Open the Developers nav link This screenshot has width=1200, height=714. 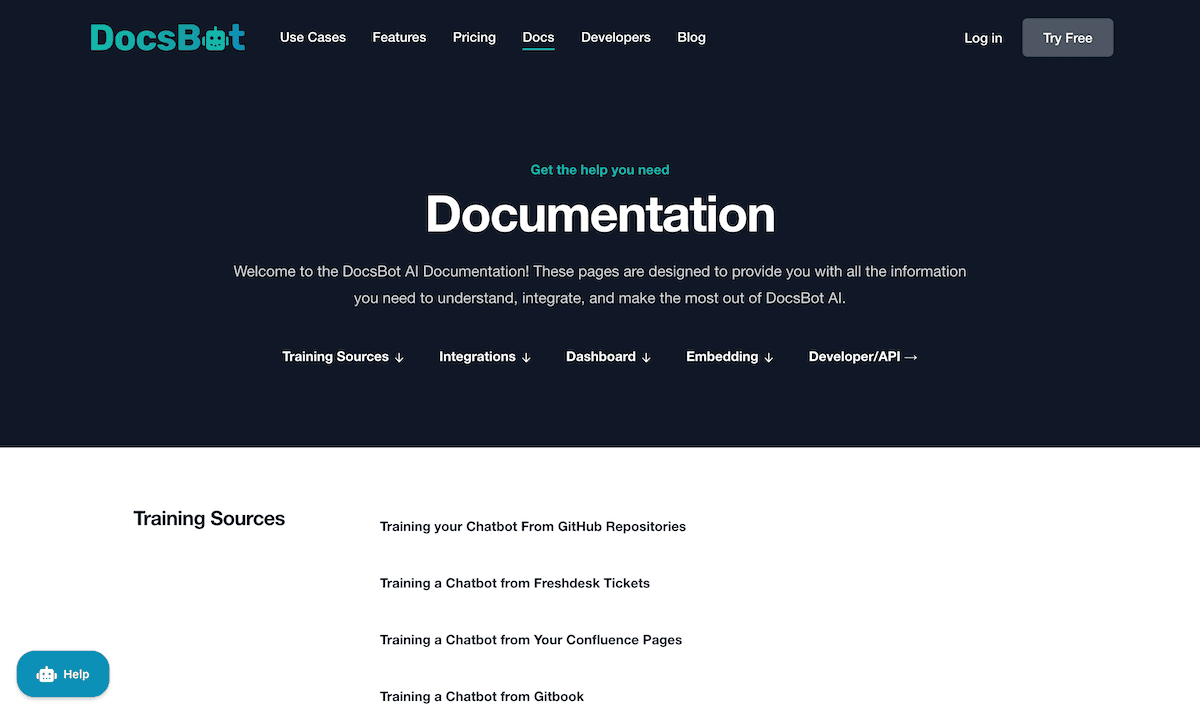616,37
